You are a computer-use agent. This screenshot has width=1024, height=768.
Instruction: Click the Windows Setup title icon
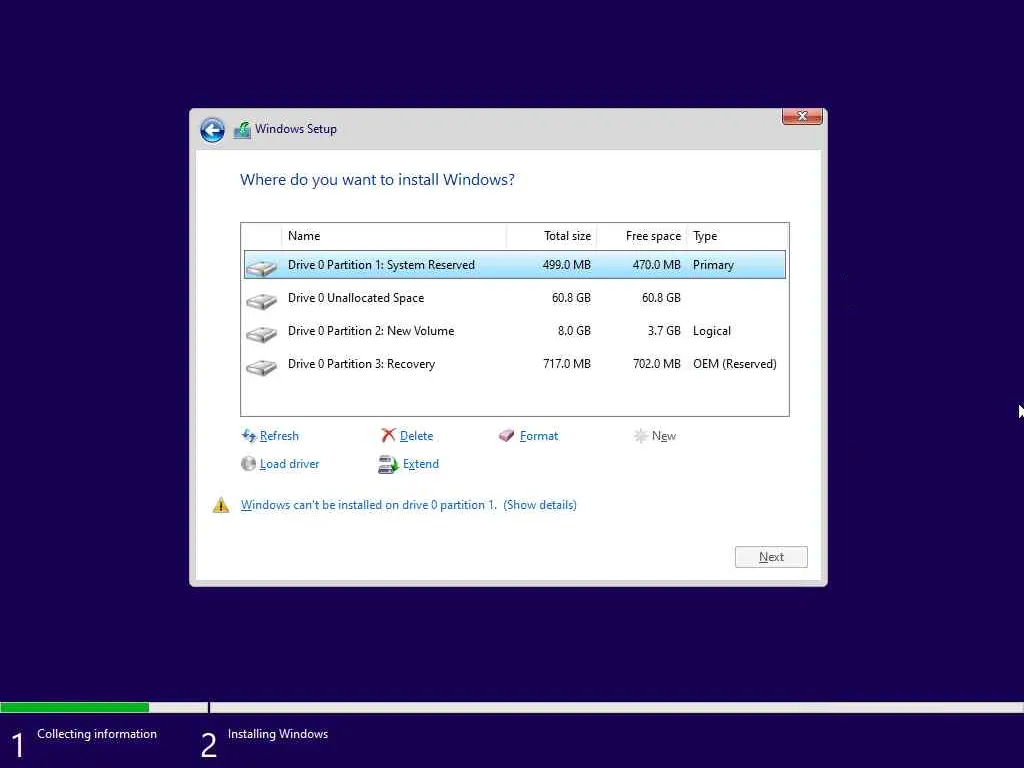click(242, 130)
